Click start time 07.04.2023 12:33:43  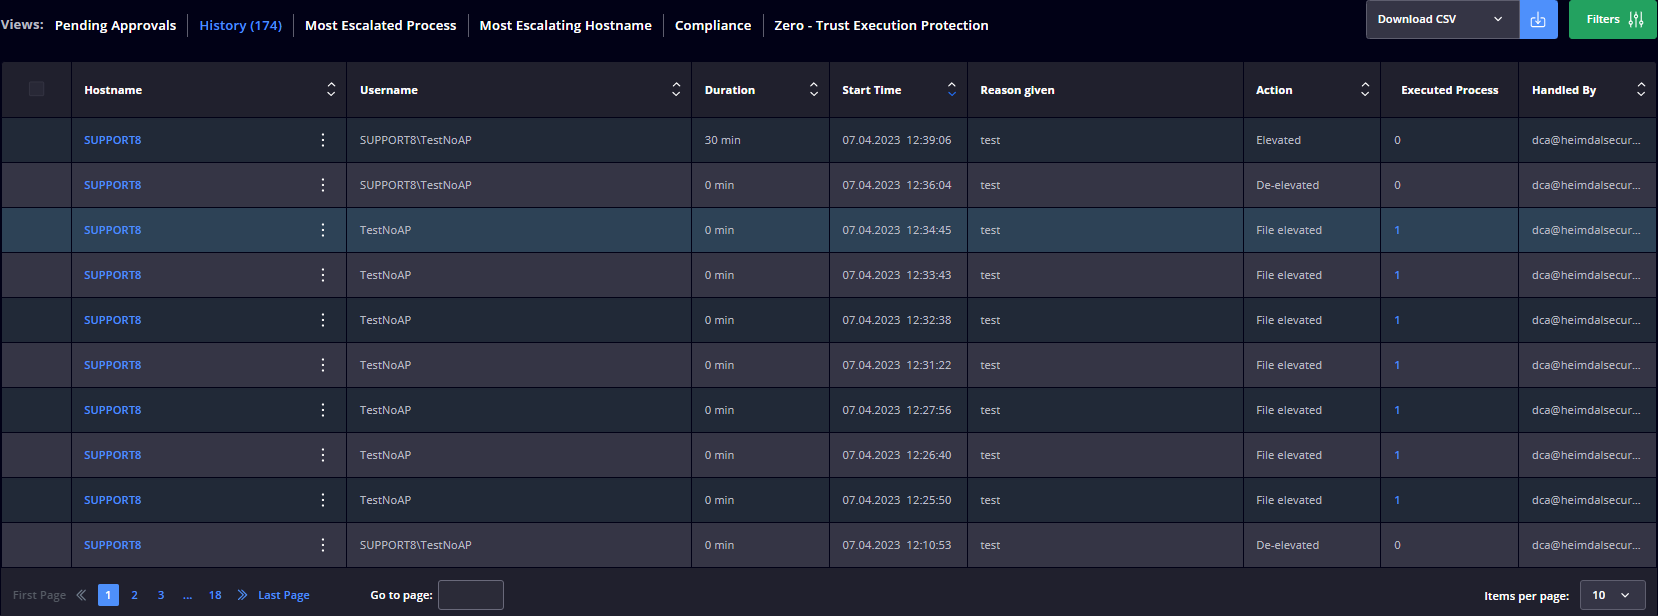896,275
